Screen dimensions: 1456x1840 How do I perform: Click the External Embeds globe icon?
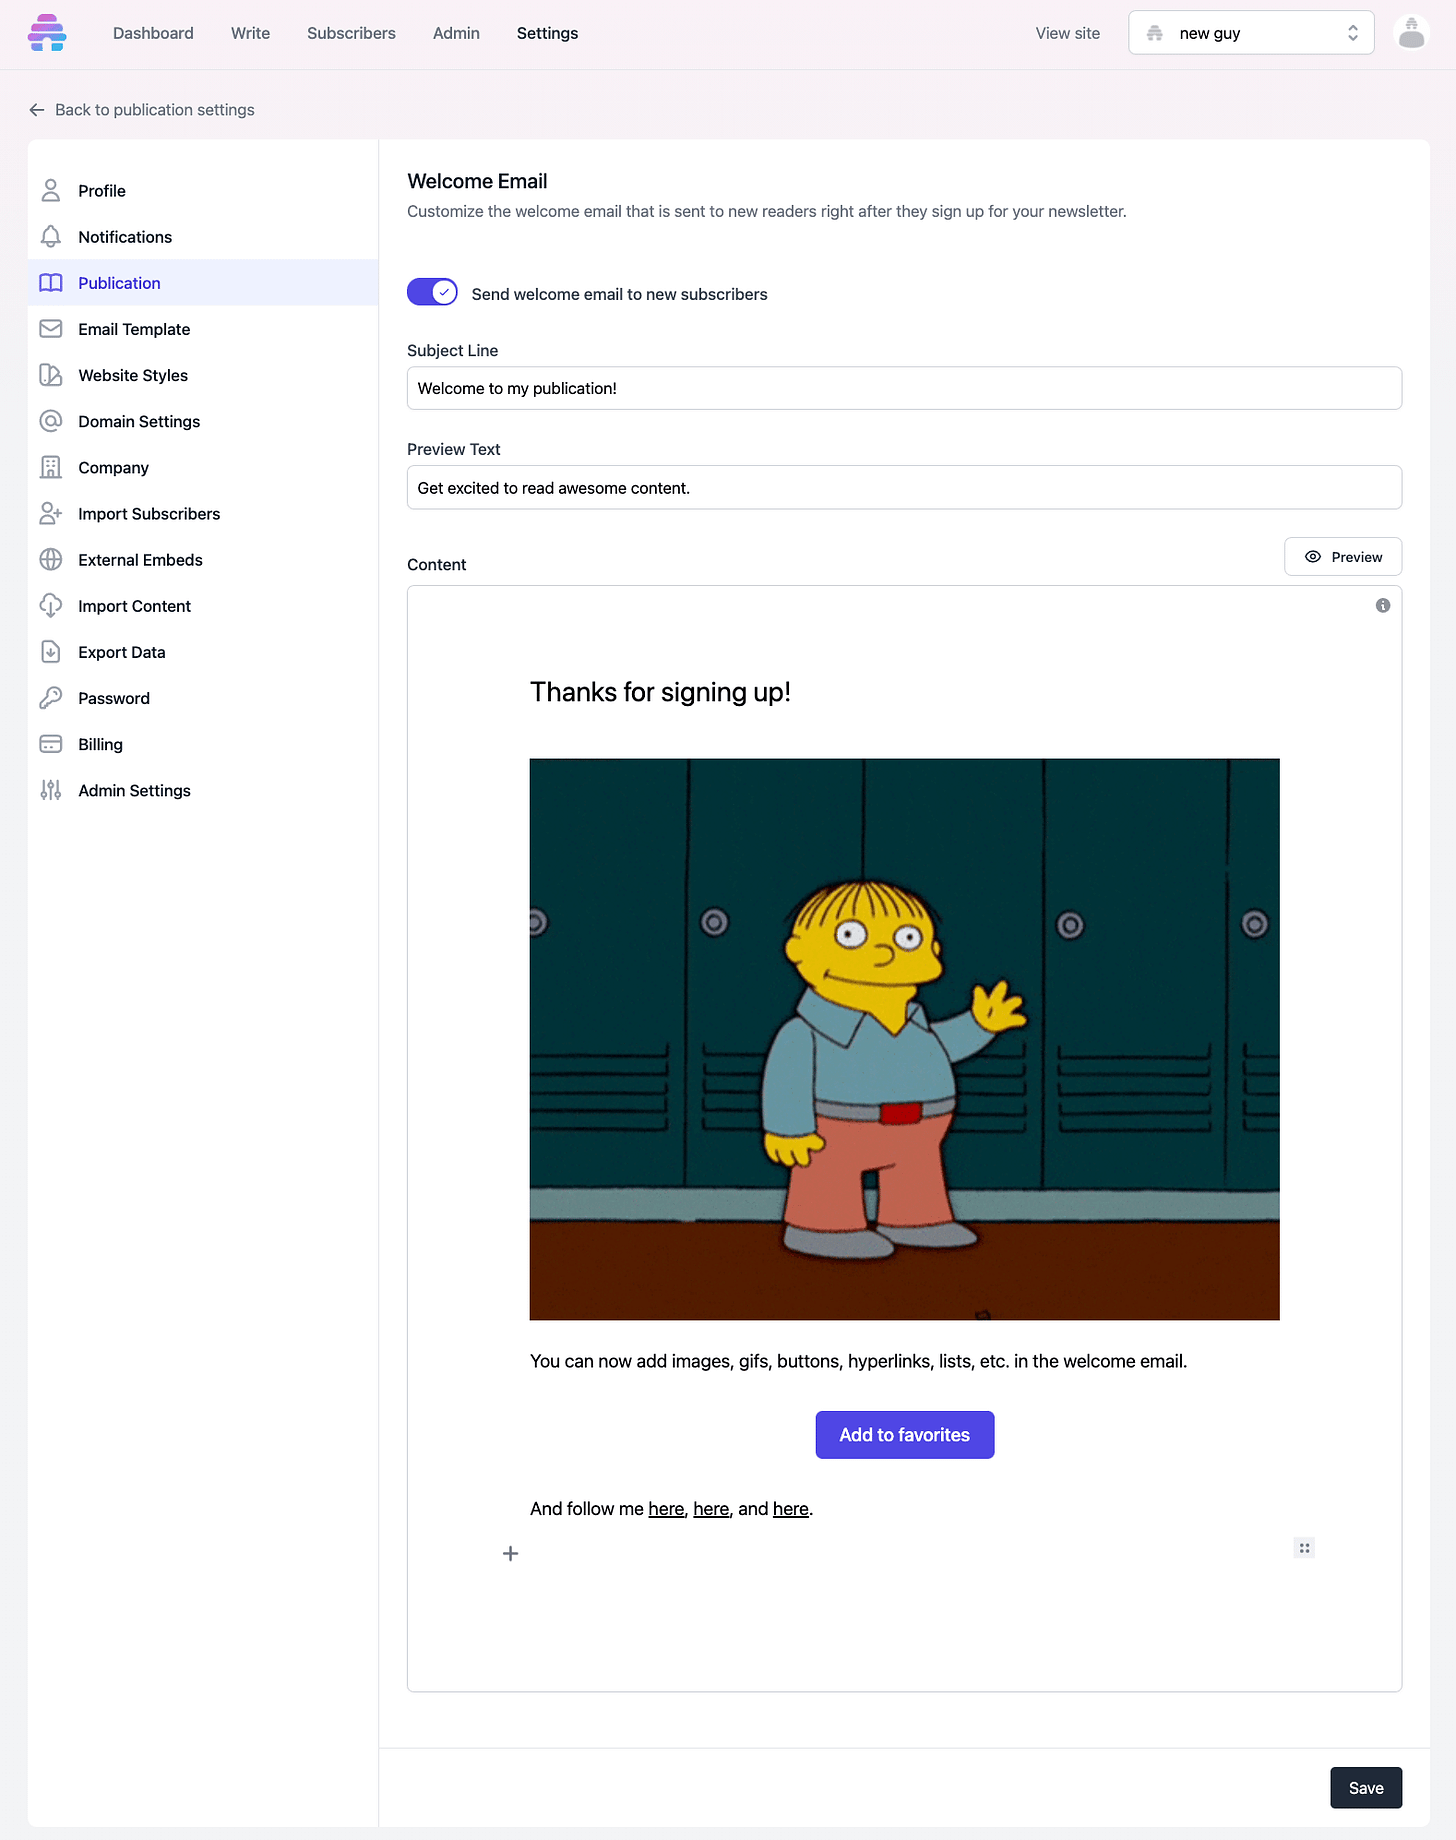[x=51, y=560]
